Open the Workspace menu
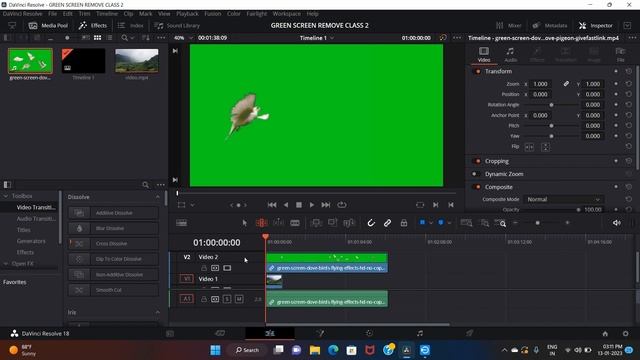Image resolution: width=640 pixels, height=360 pixels. [x=286, y=13]
